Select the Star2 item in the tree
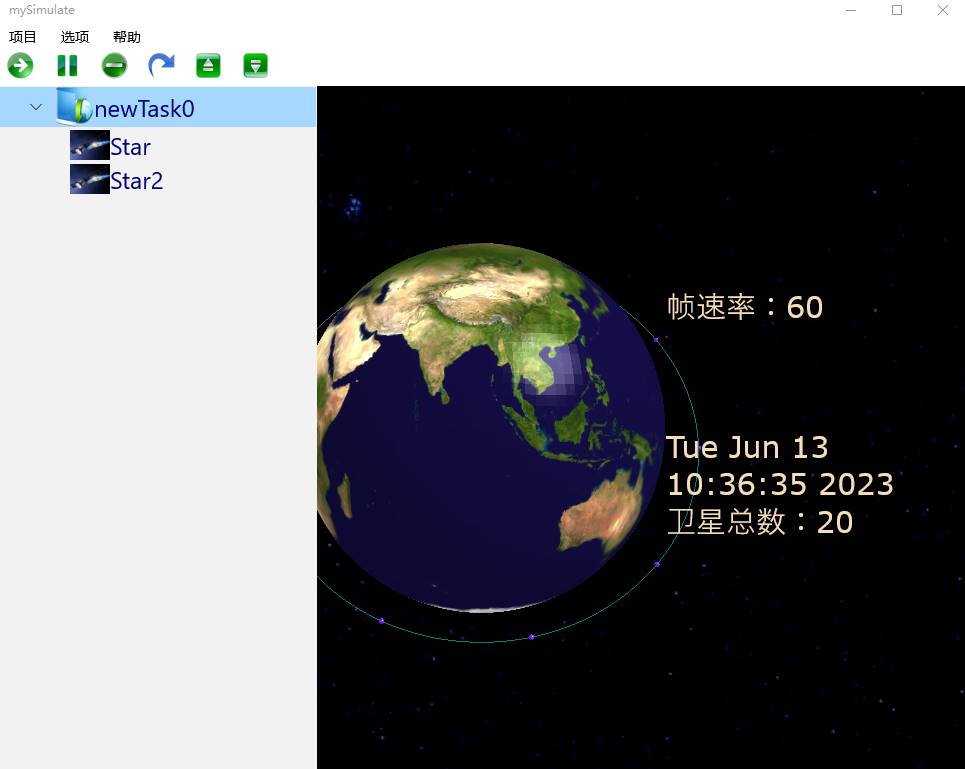Viewport: 965px width, 769px height. tap(137, 181)
